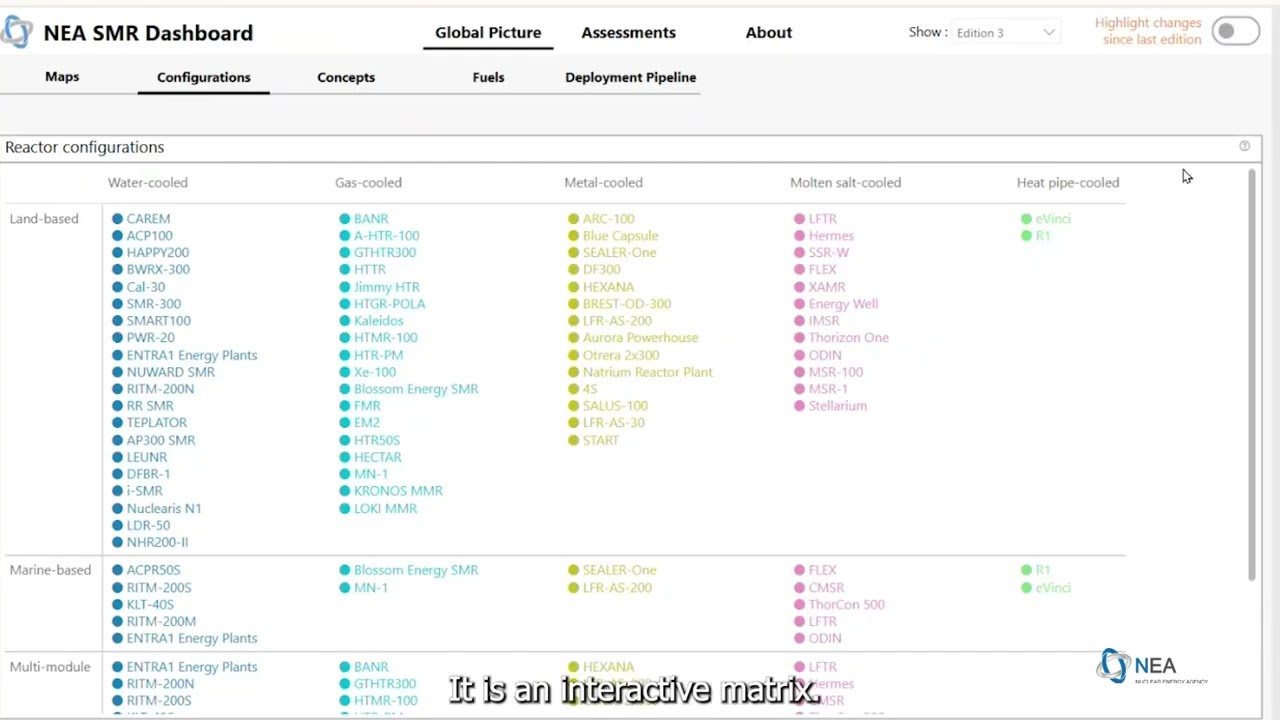
Task: Open the Concepts sub-tab
Action: (346, 77)
